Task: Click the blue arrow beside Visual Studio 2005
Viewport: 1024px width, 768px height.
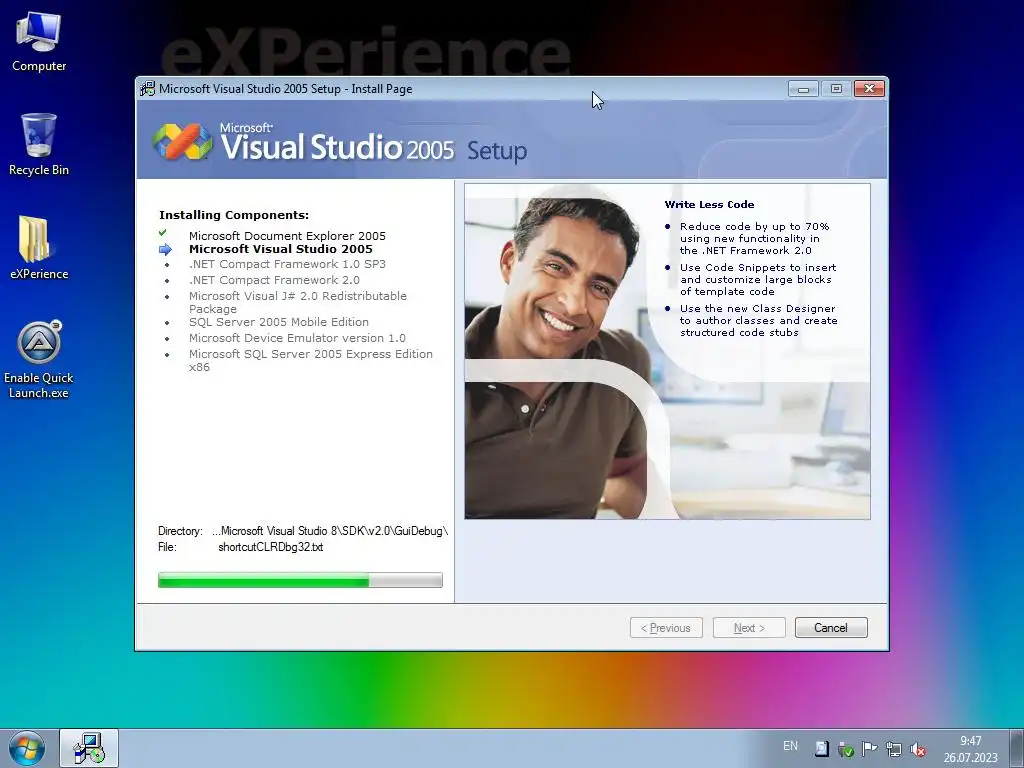Action: pos(165,249)
